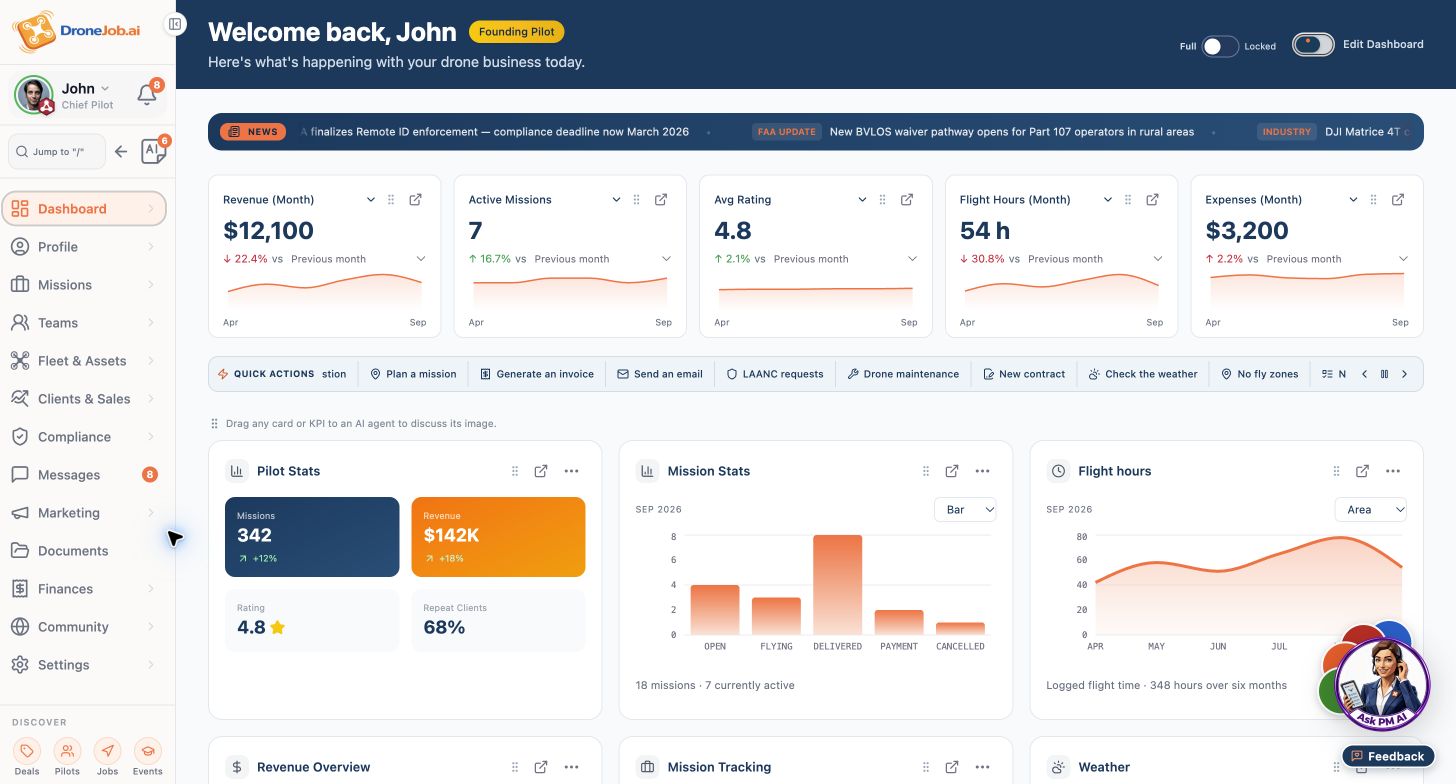Expand Previous month comparison in Expenses card
The image size is (1456, 784).
click(1403, 259)
